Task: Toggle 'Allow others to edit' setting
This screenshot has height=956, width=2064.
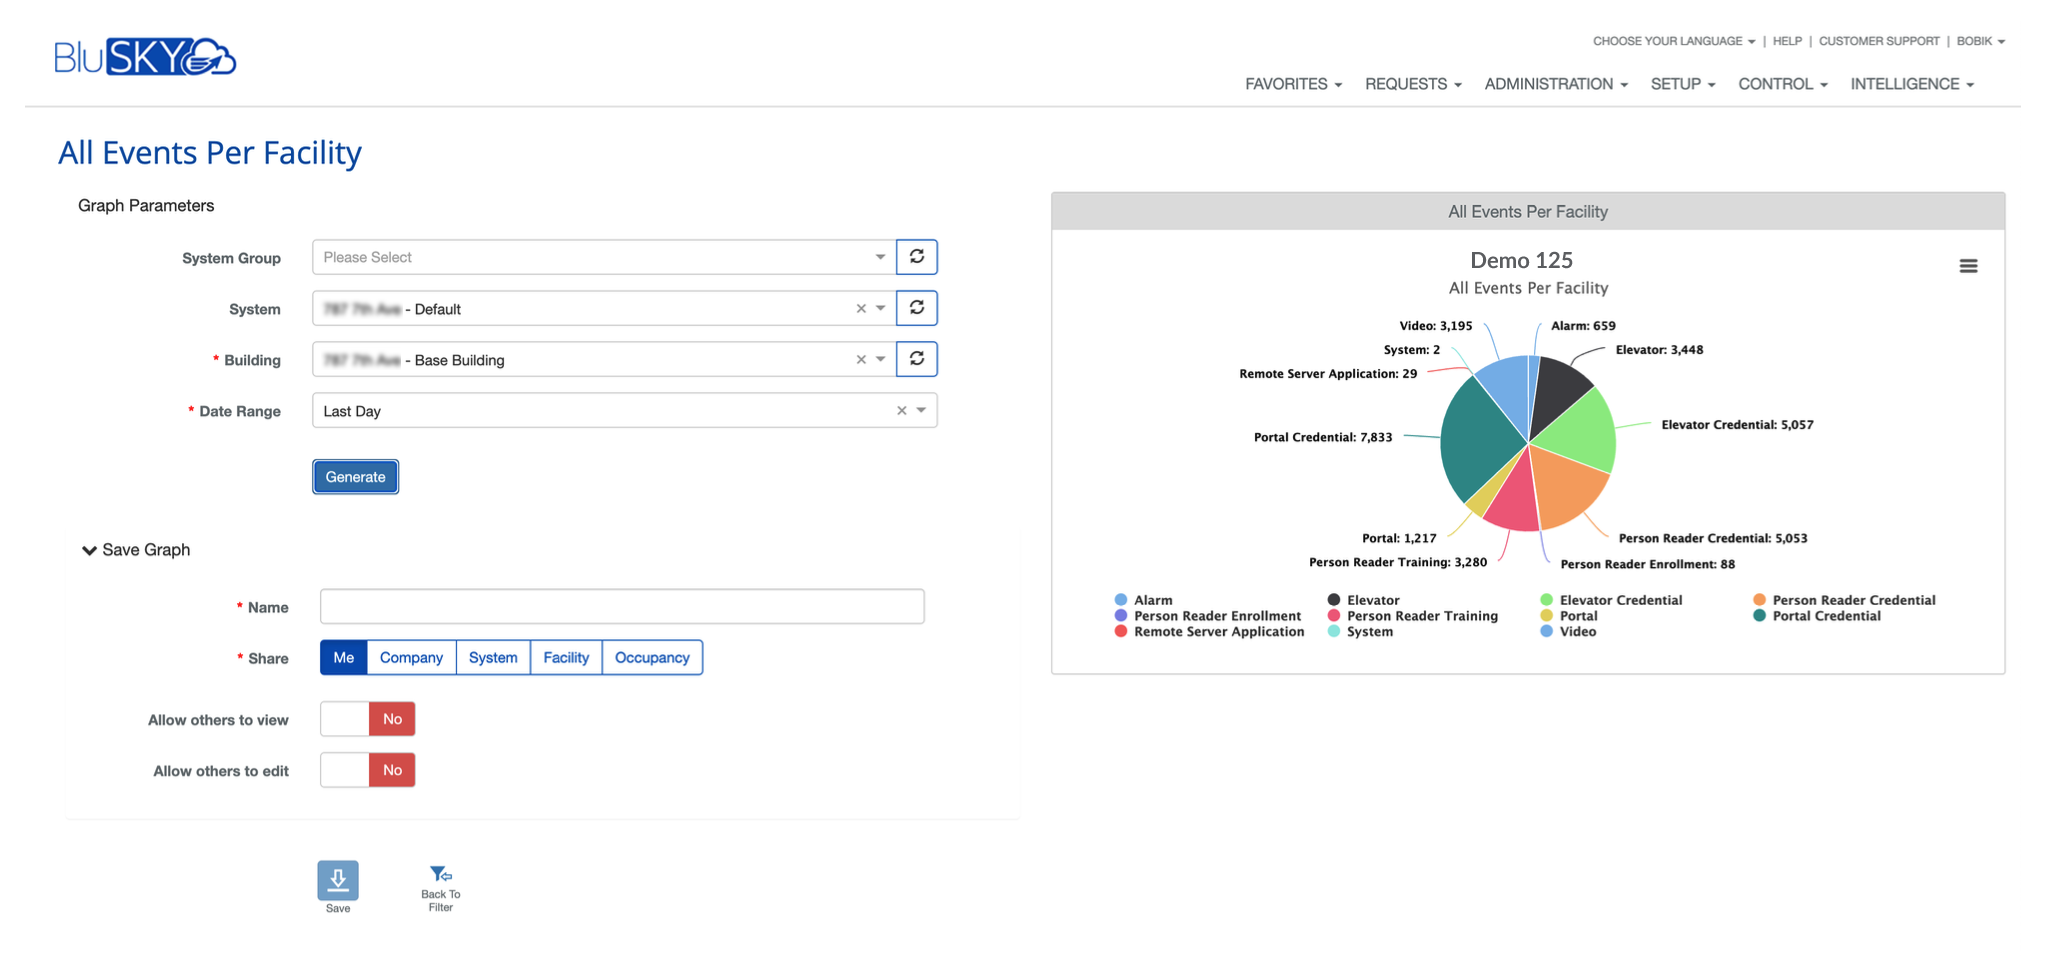Action: 367,769
